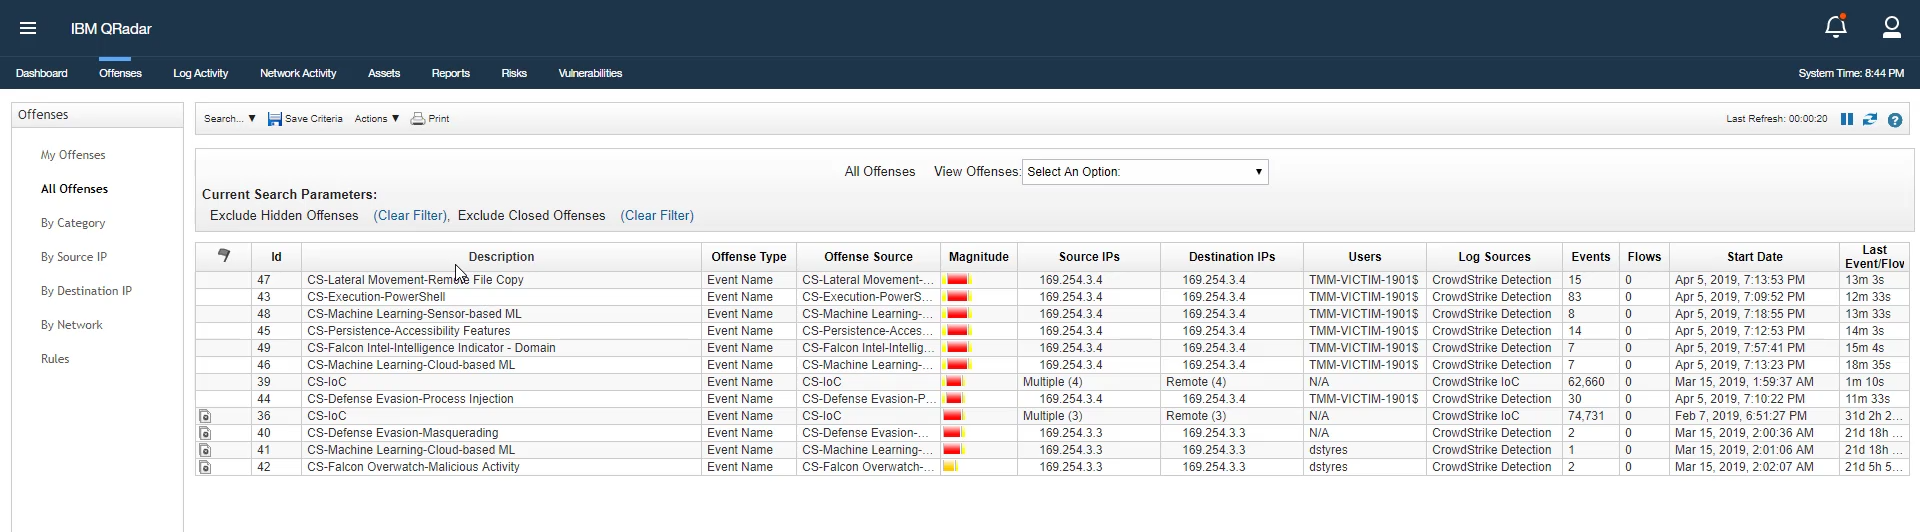Open the user profile icon
This screenshot has height=532, width=1920.
tap(1892, 27)
